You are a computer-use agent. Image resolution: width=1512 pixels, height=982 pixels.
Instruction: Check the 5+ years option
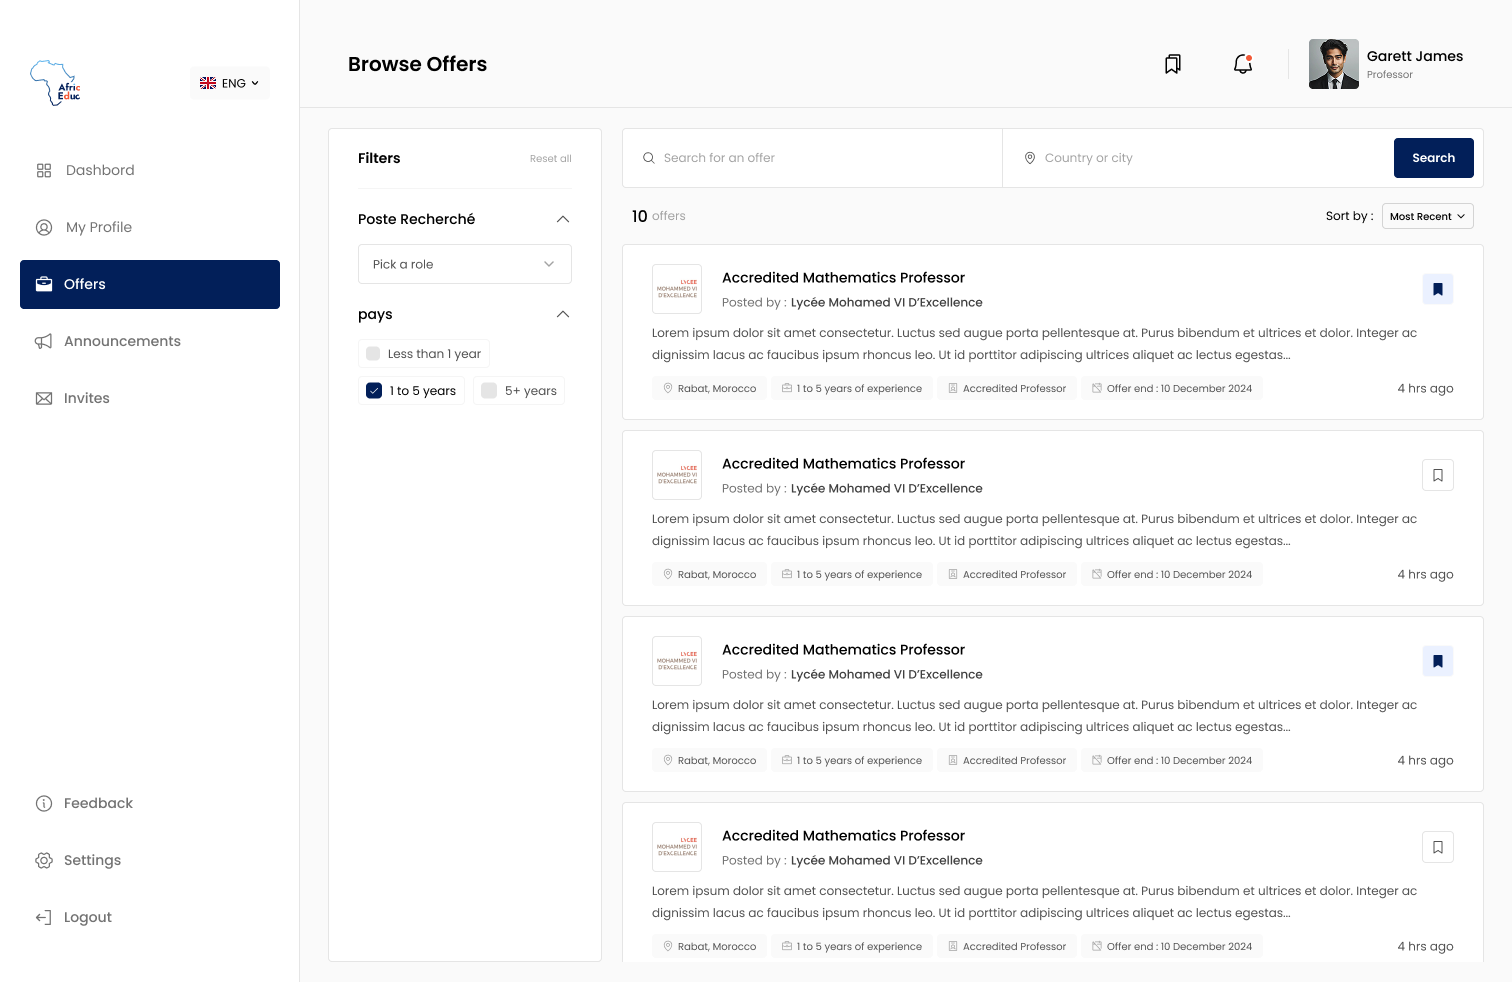(x=489, y=390)
